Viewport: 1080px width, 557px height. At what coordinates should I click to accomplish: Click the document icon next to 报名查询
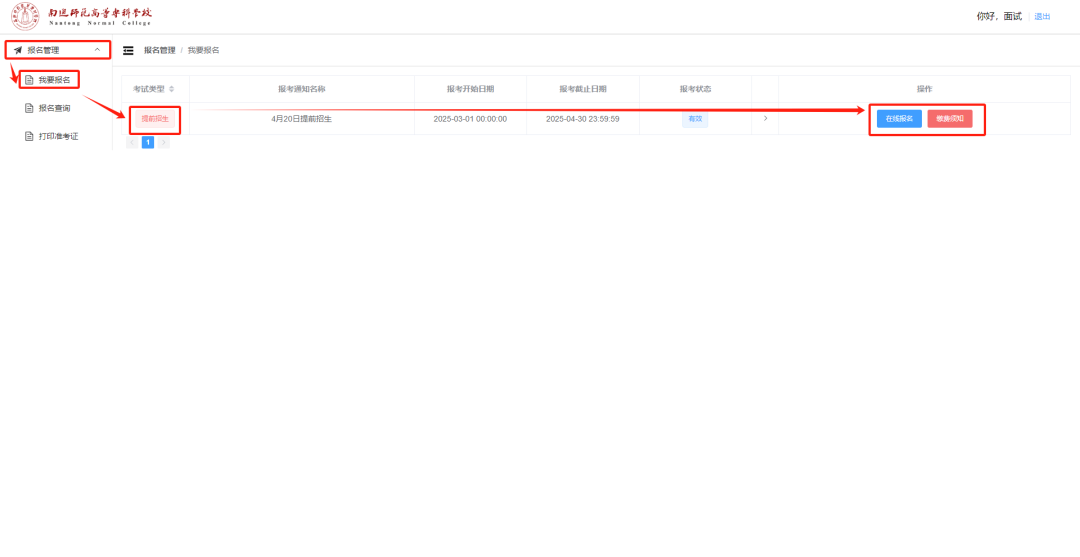point(29,108)
